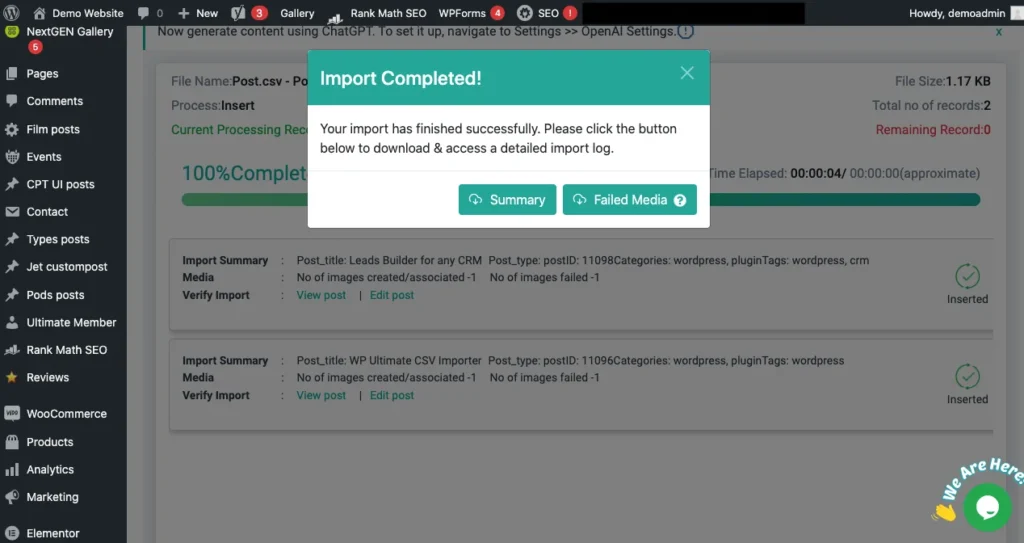This screenshot has width=1024, height=543.
Task: Open Edit post for WP Ultimate CSV Importer
Action: tap(392, 395)
